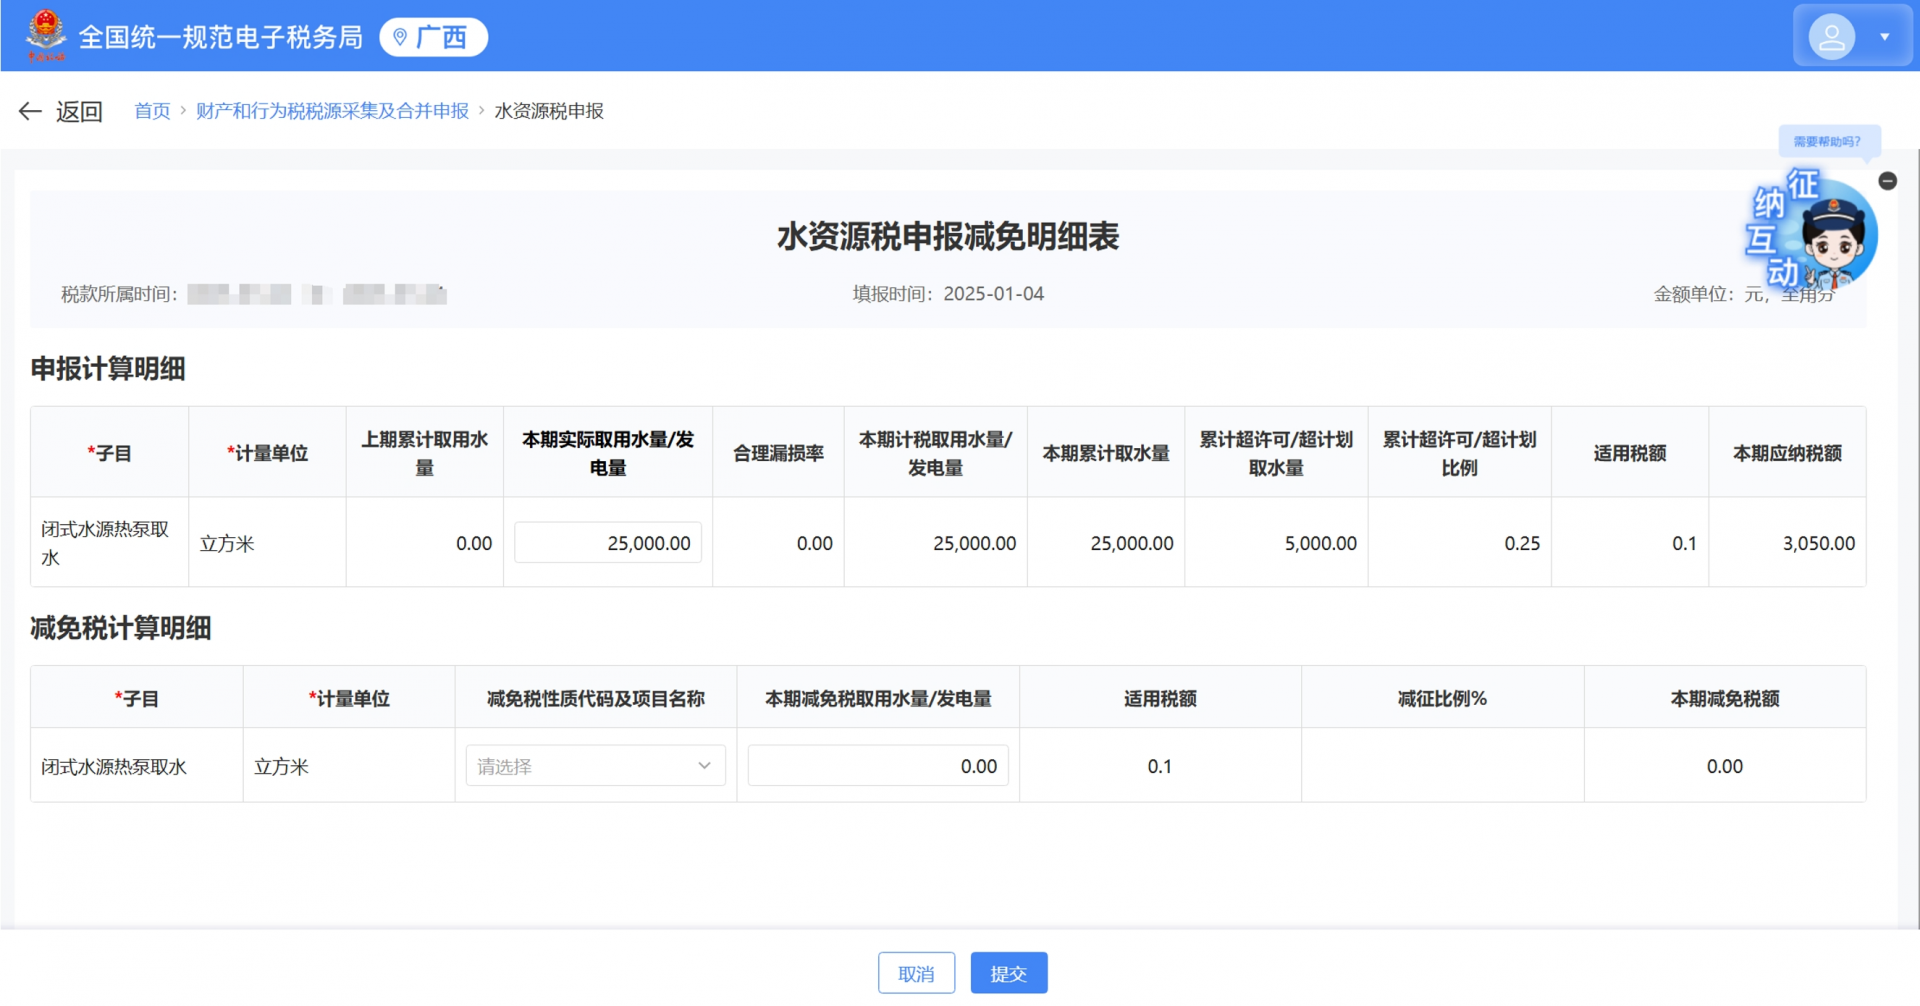Click the 需要帮助吗 help bubble
The width and height of the screenshot is (1920, 1006).
1827,141
